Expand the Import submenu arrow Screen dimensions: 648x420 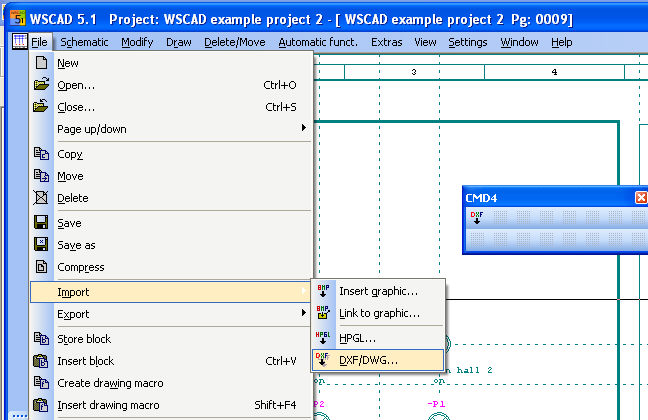(x=304, y=291)
